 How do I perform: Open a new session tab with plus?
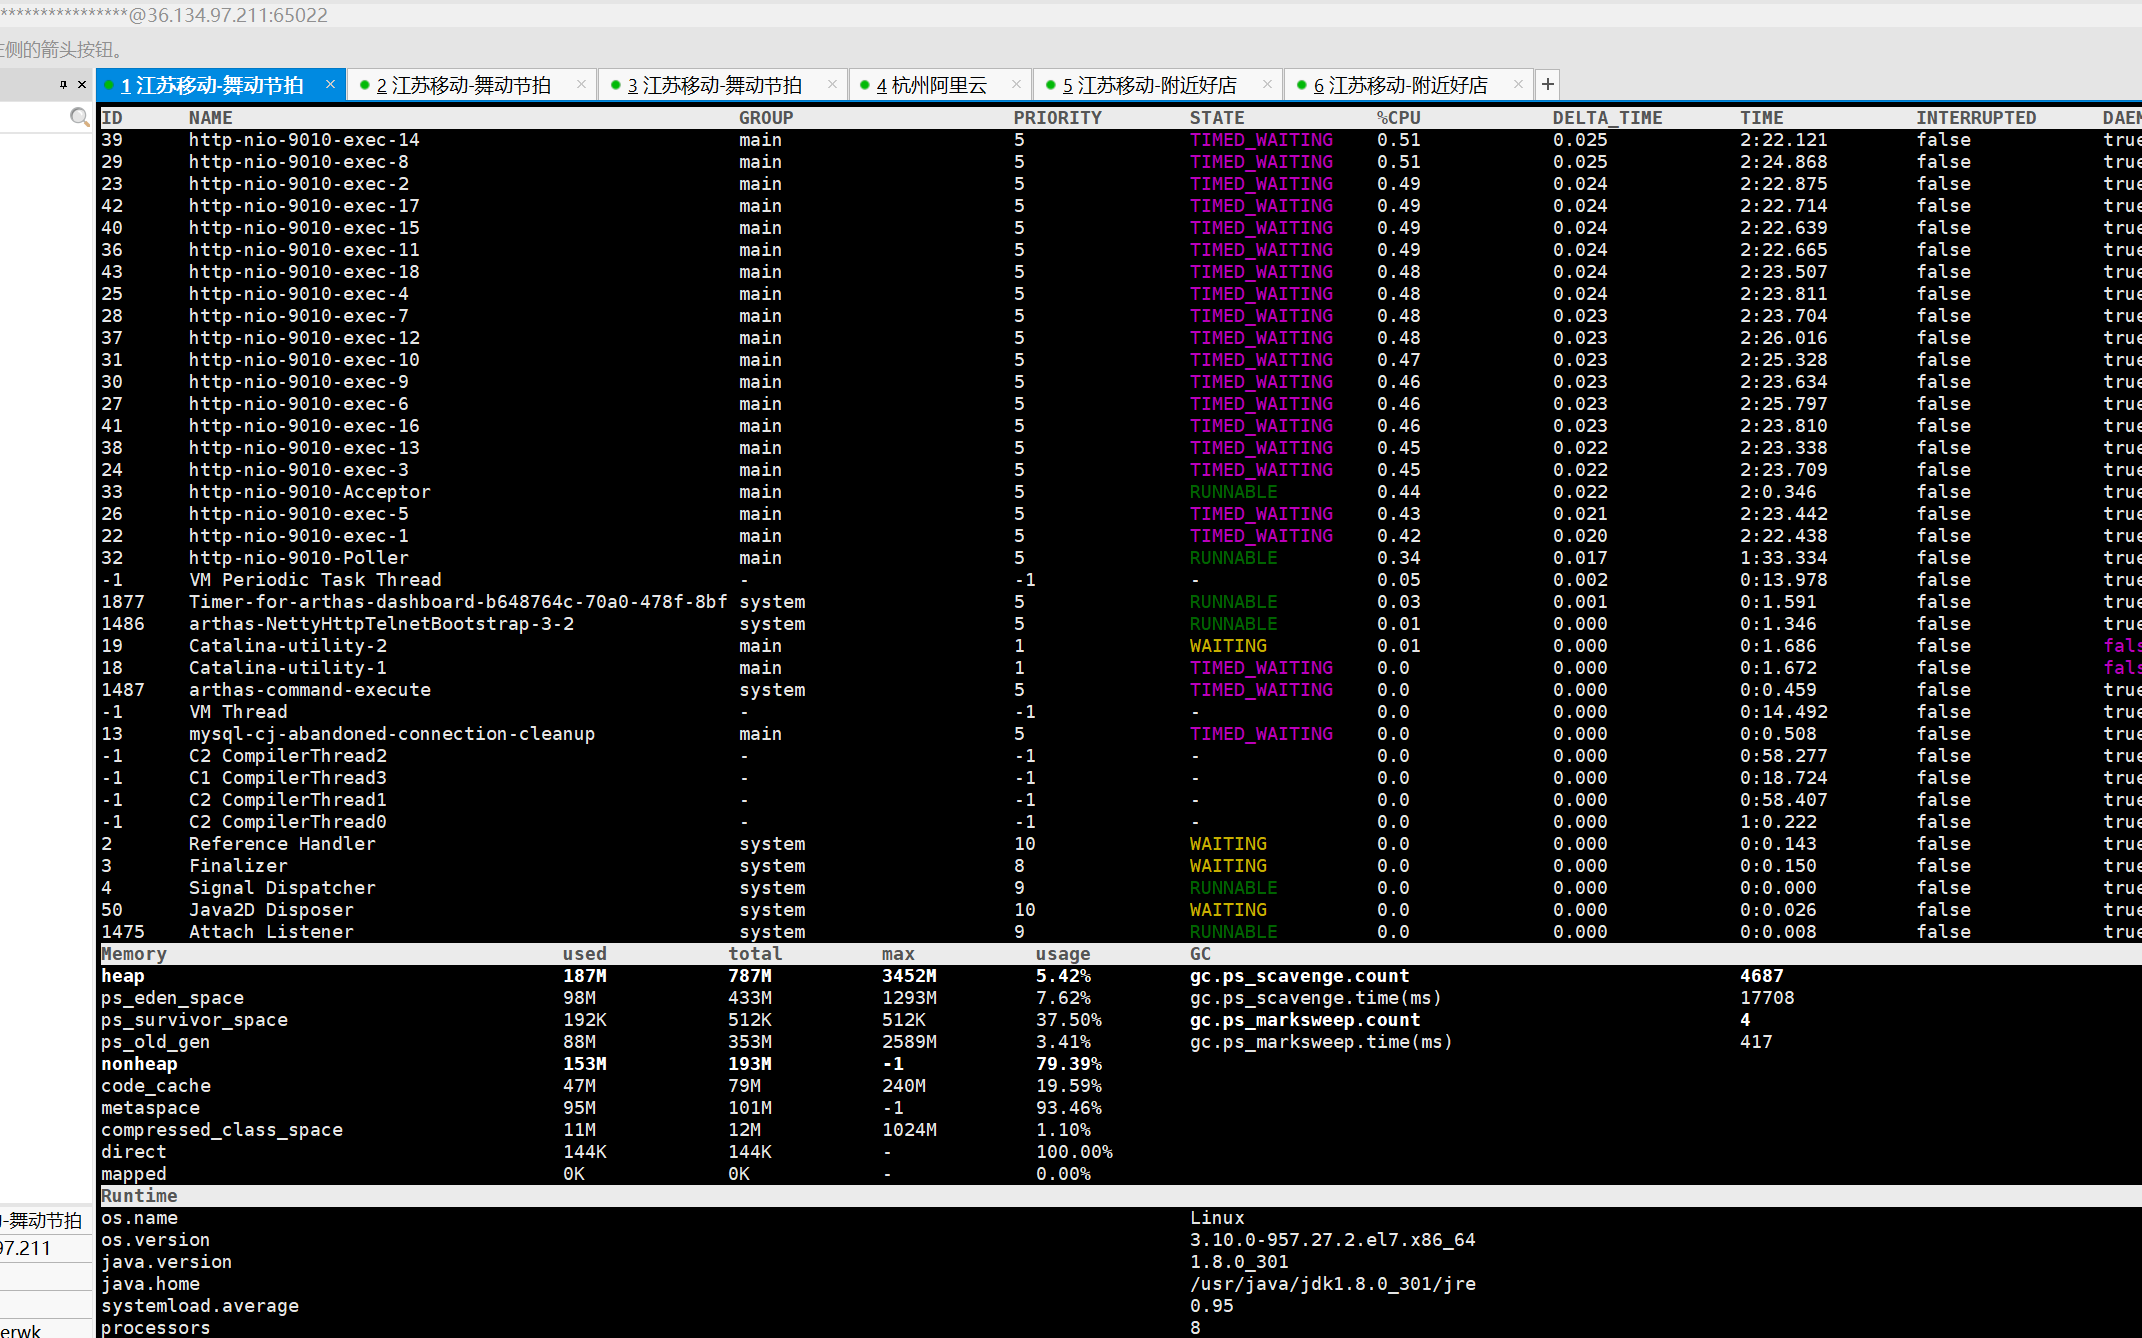pos(1547,85)
